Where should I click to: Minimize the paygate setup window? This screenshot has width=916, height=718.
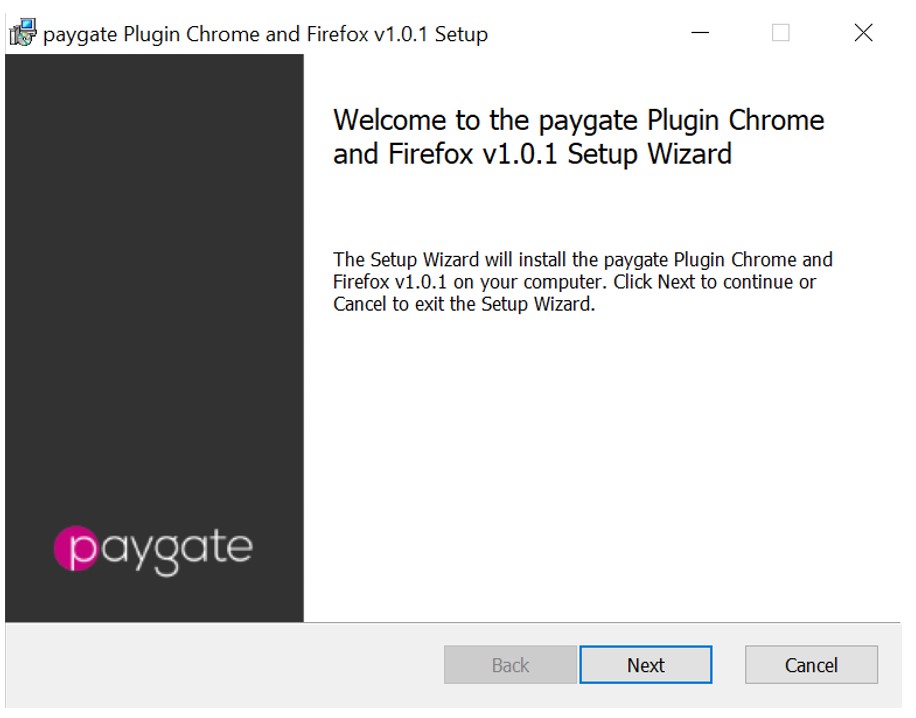point(700,33)
